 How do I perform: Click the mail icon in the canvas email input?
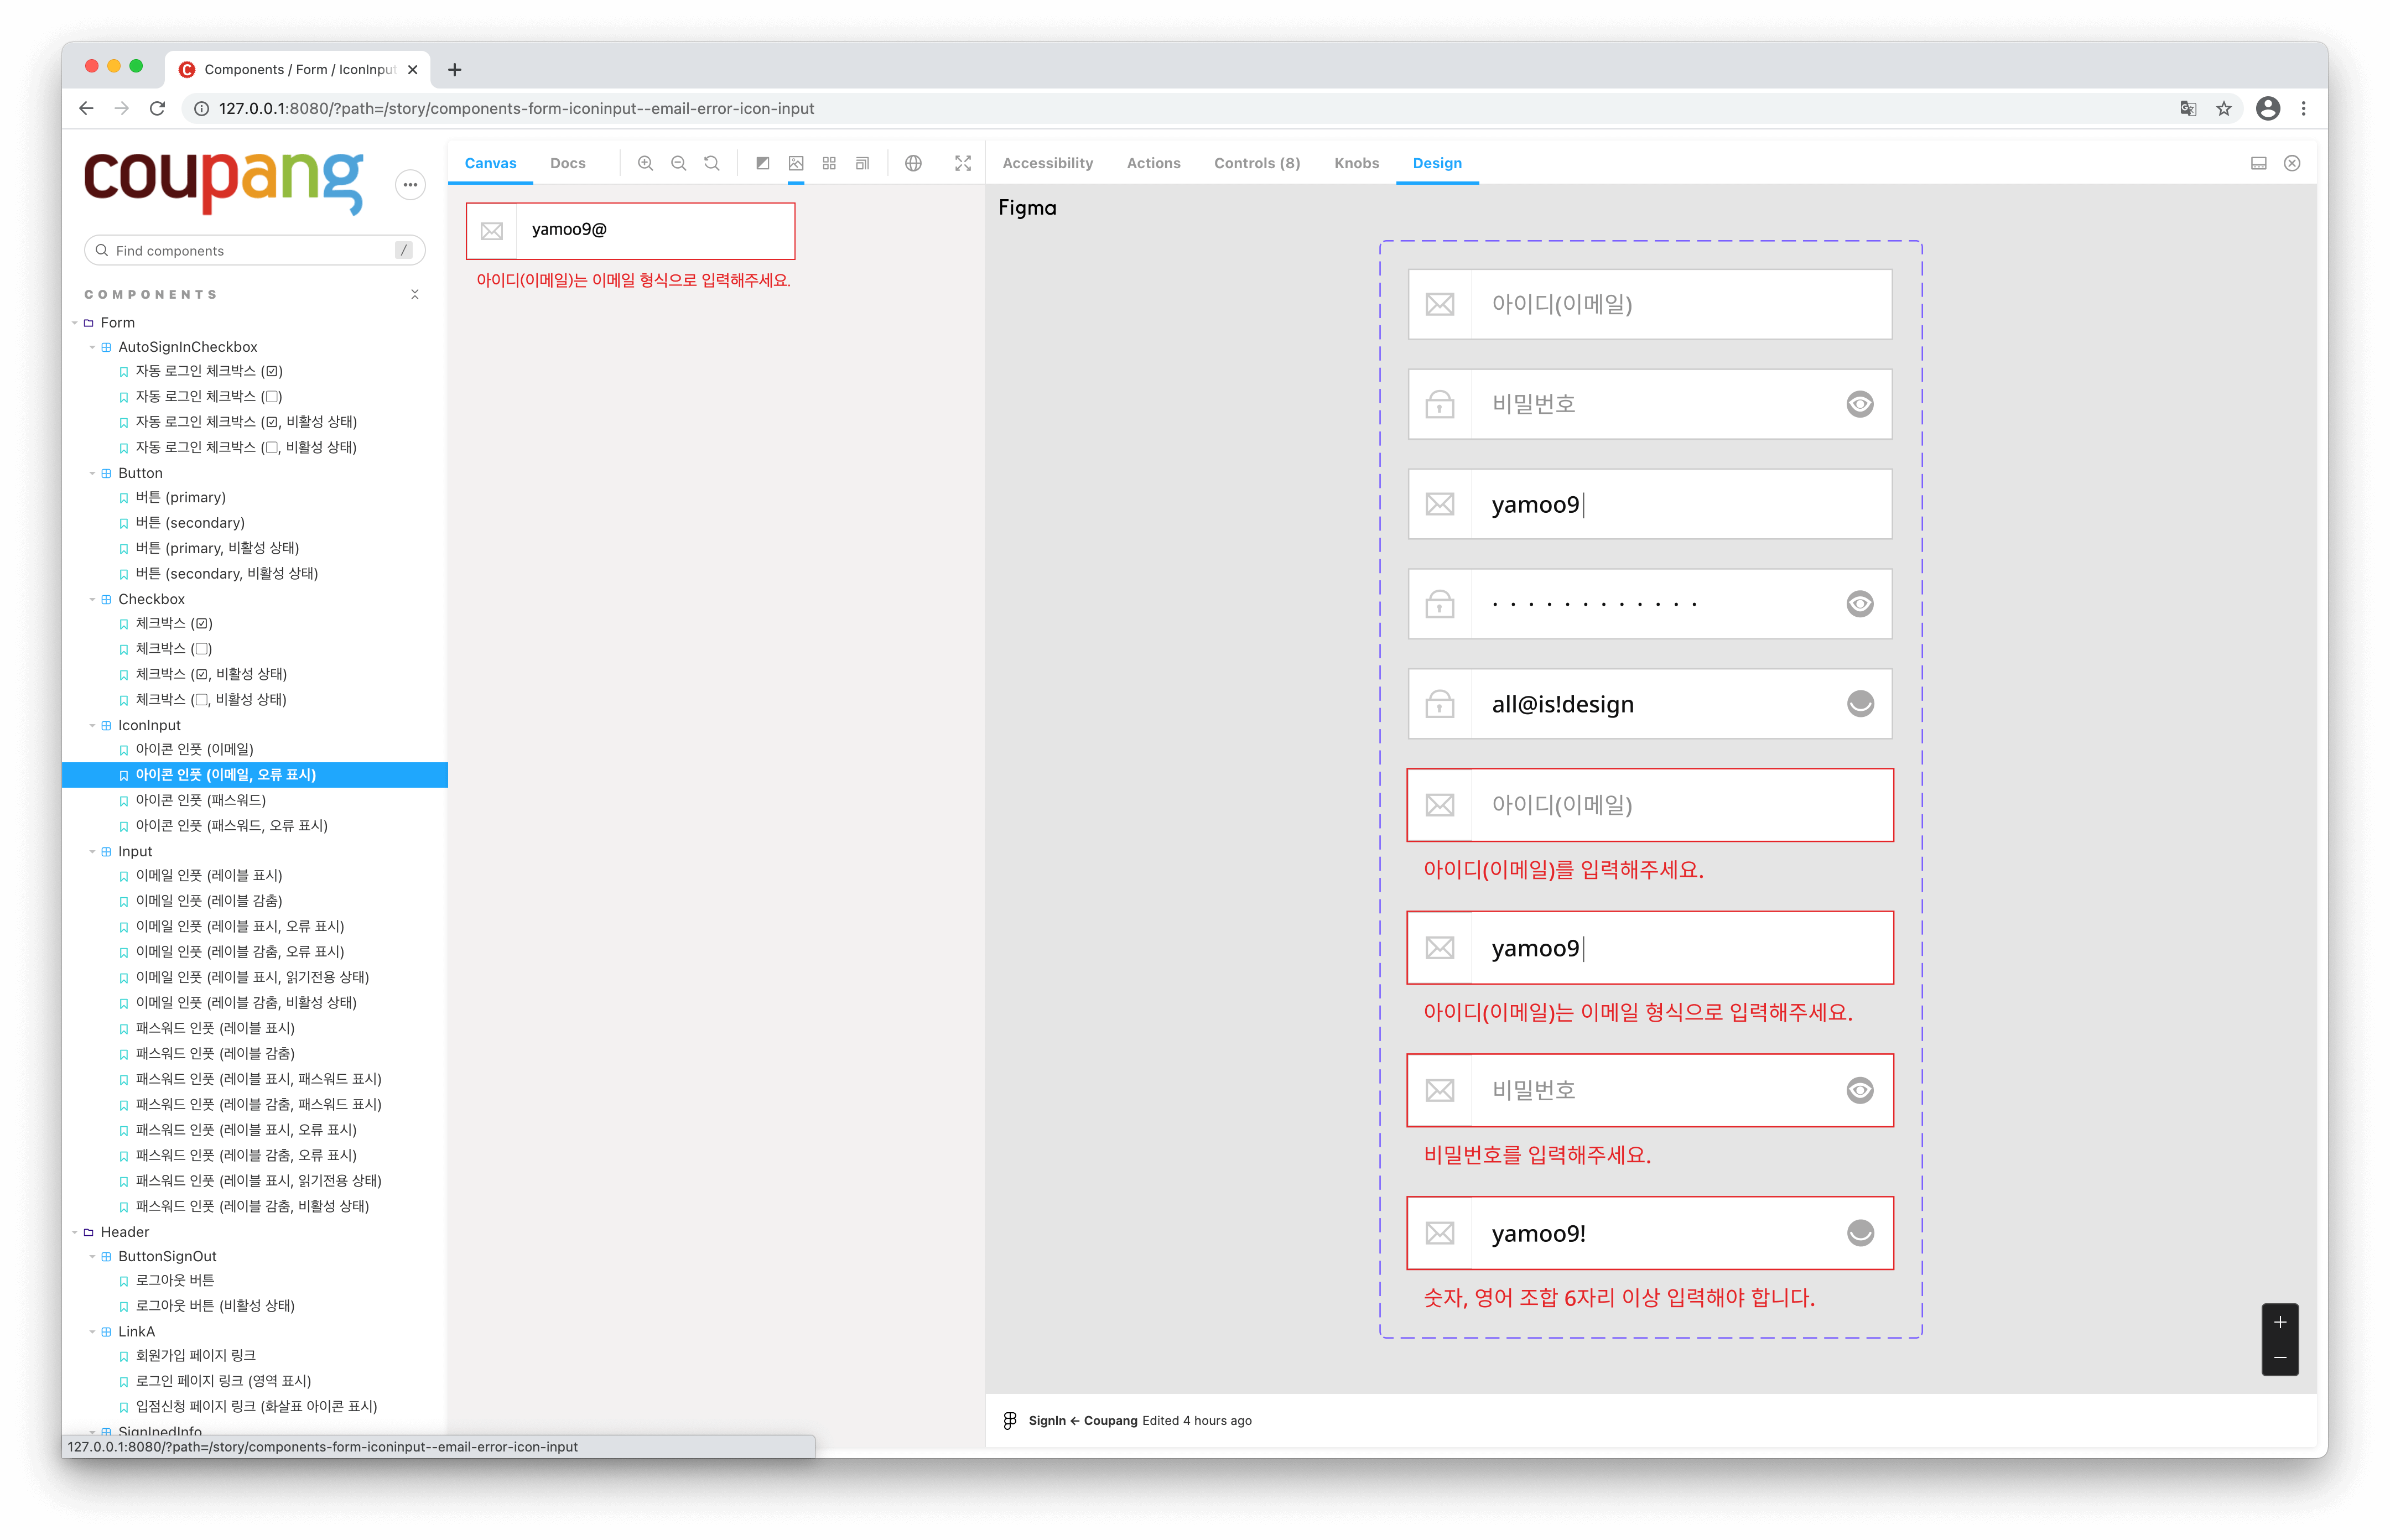click(x=492, y=231)
